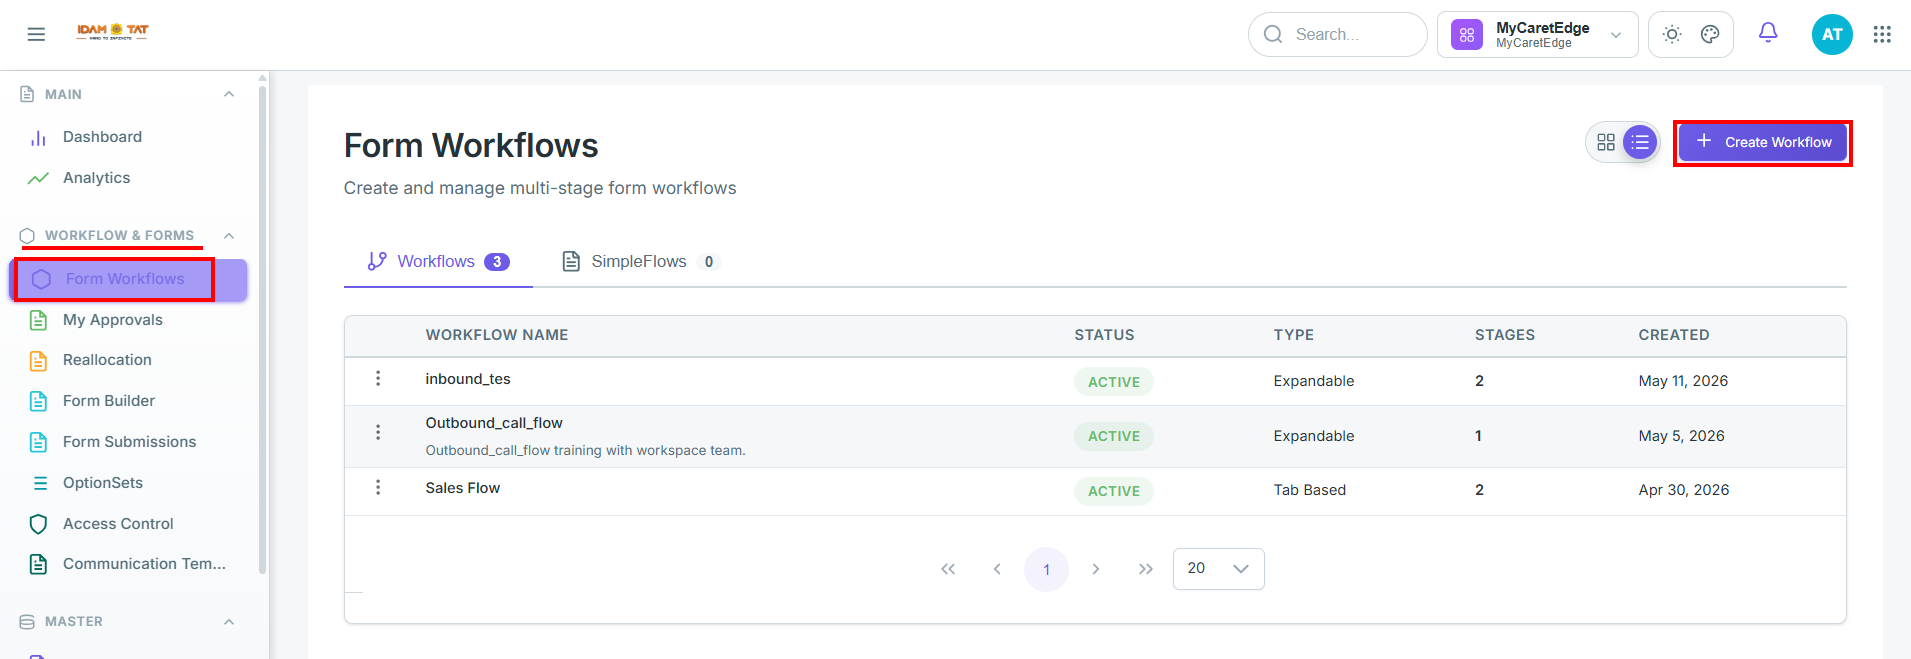
Task: Collapse the WORKFLOW & FORMS section
Action: tap(229, 236)
